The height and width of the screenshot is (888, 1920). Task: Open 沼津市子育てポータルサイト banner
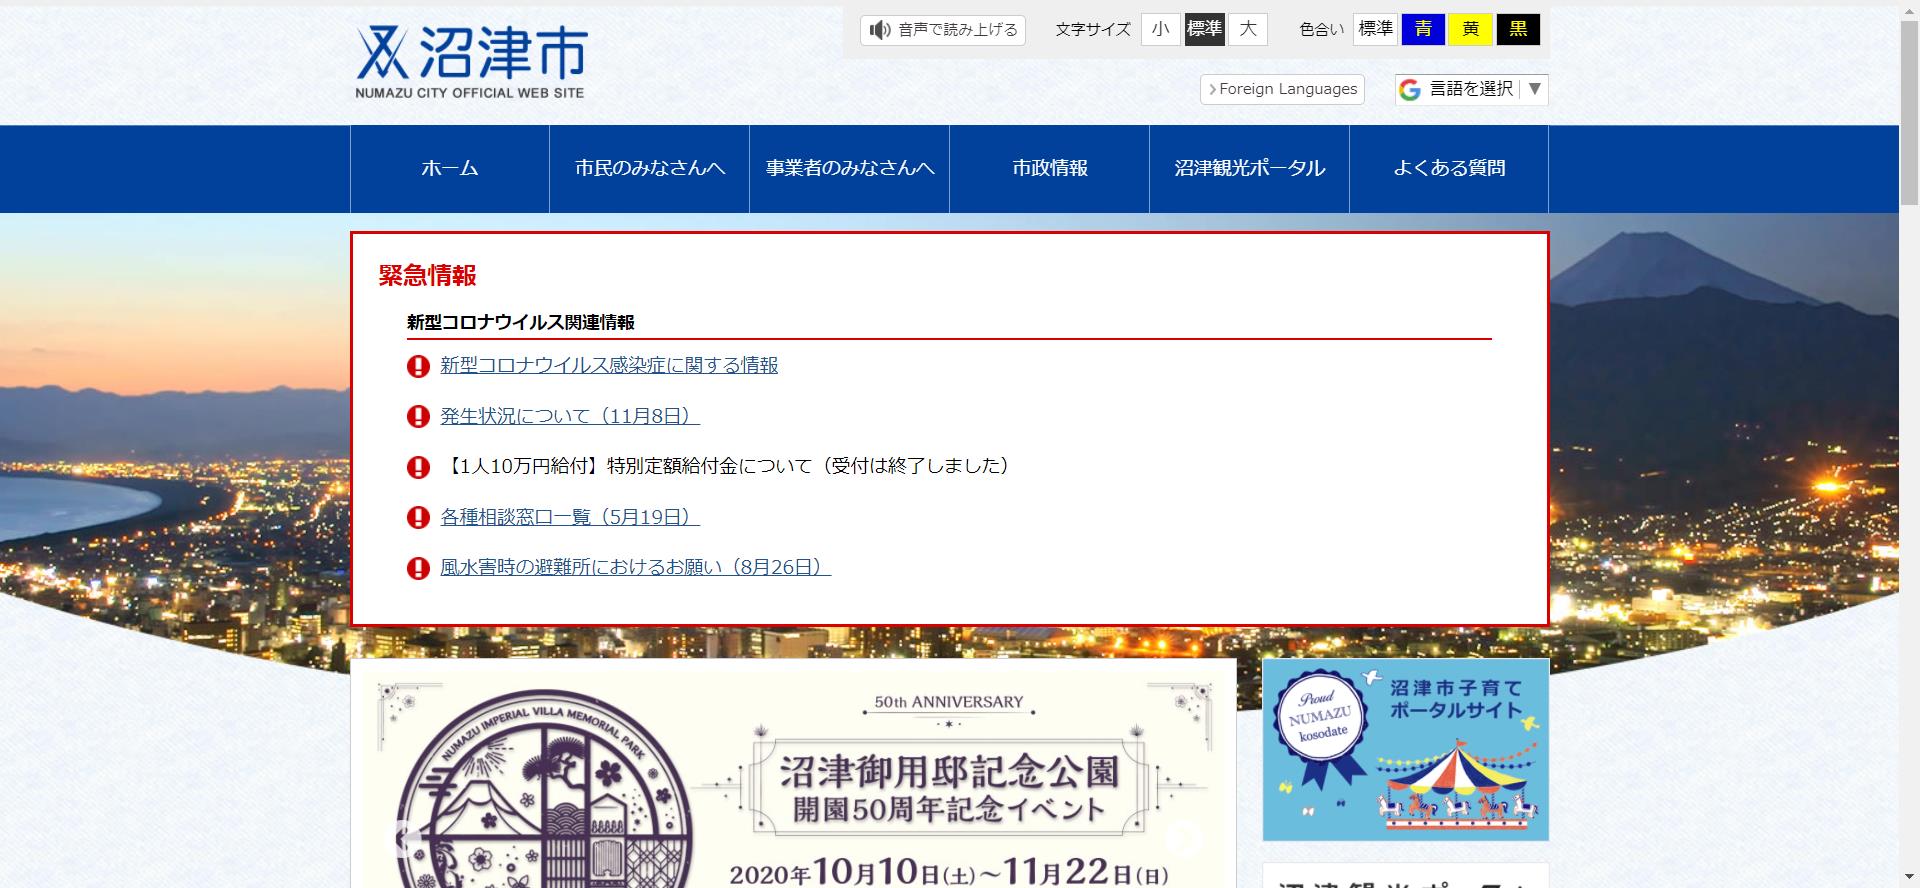coord(1405,749)
